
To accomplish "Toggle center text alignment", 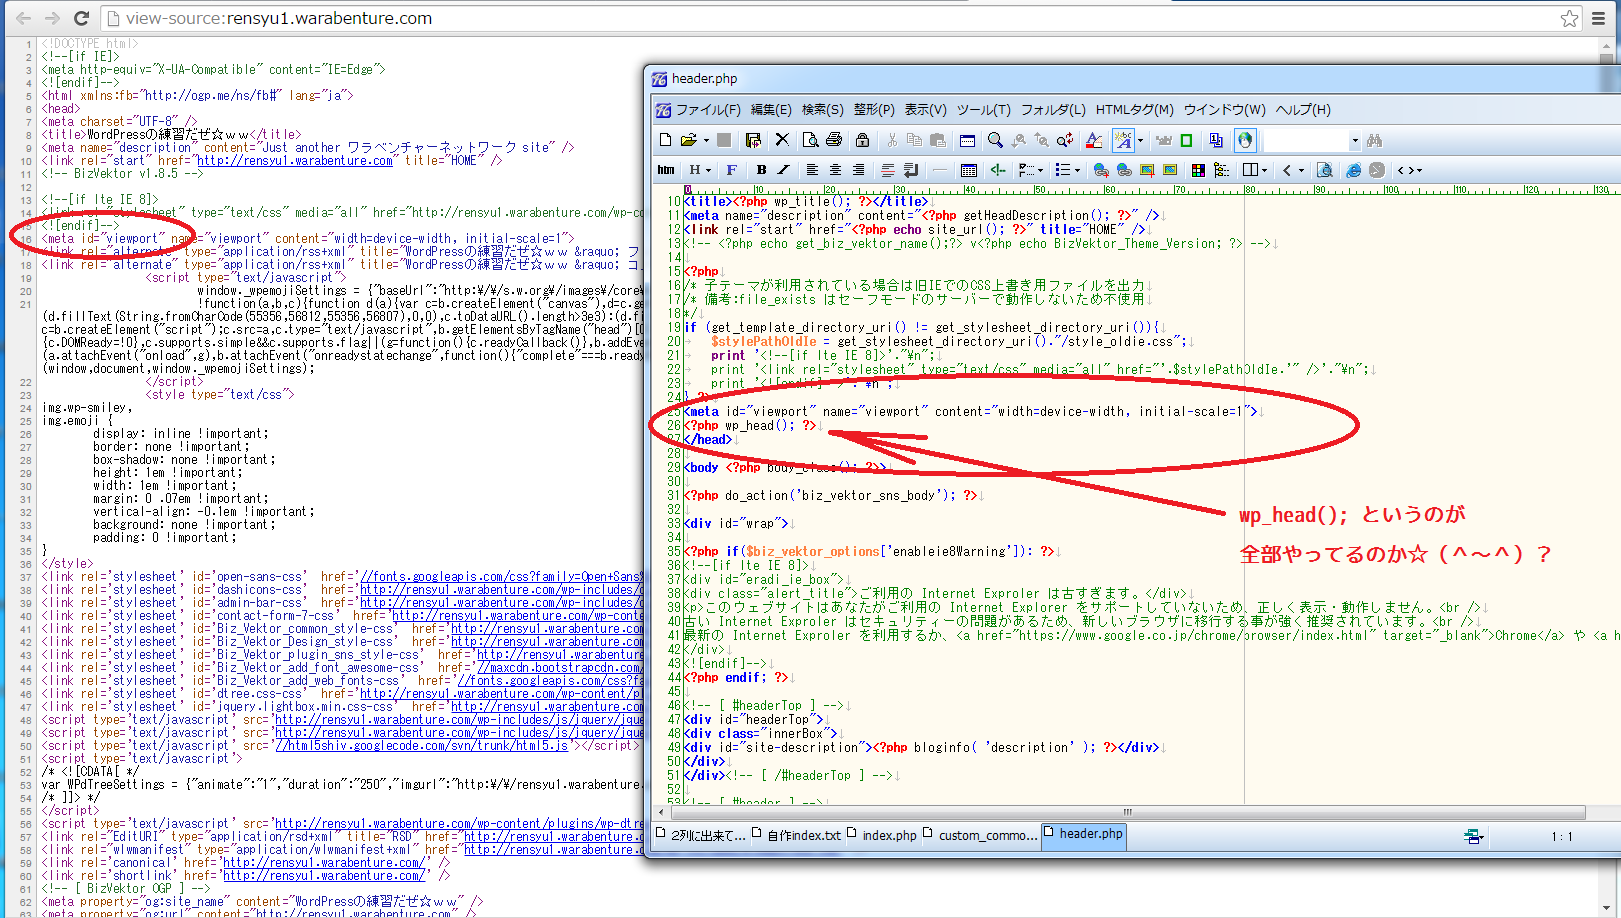I will (x=835, y=170).
